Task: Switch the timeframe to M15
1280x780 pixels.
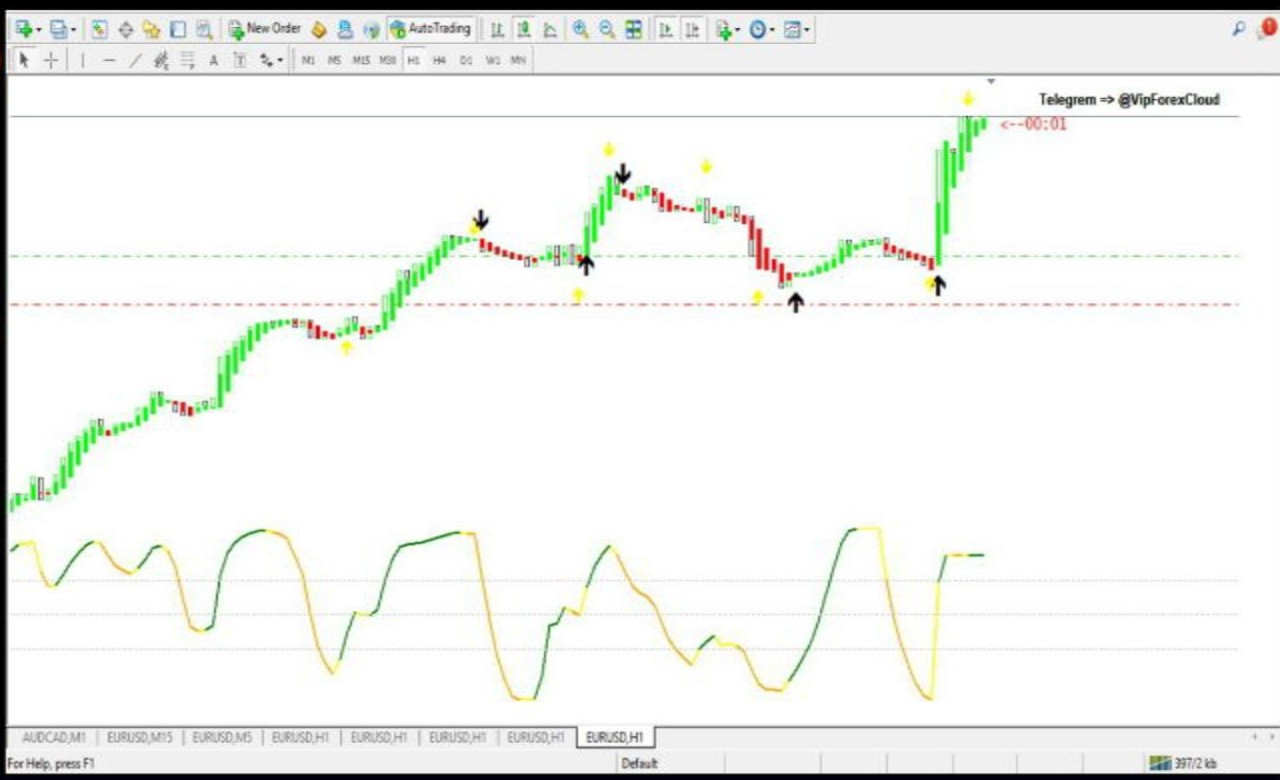Action: tap(361, 60)
